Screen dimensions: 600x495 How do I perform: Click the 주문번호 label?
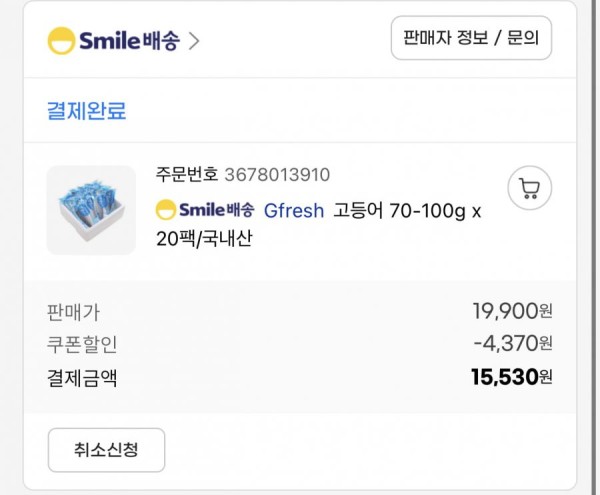[x=187, y=174]
